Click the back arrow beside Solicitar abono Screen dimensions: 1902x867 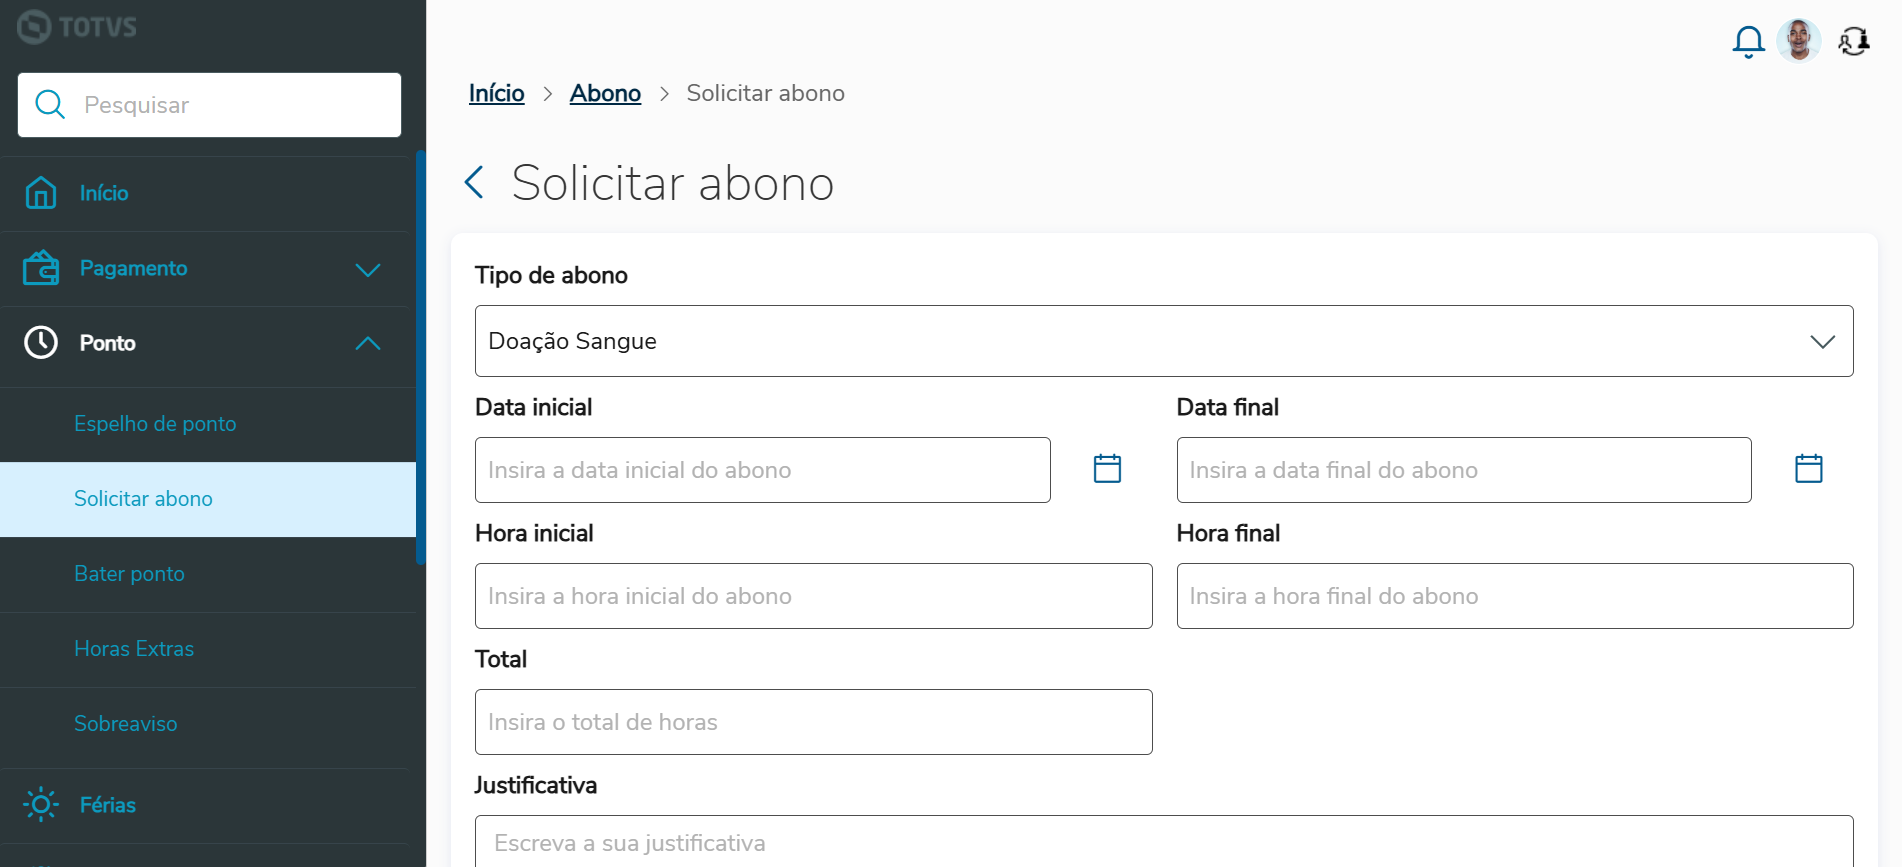coord(475,183)
